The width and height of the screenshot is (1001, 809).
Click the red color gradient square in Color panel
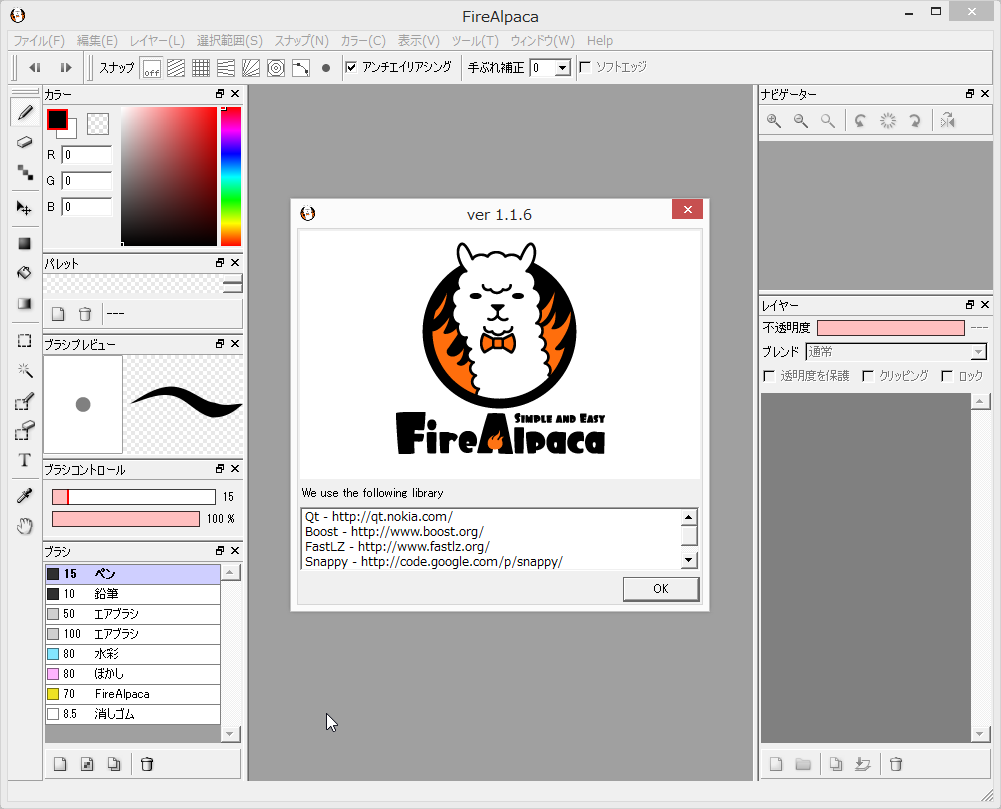[167, 177]
